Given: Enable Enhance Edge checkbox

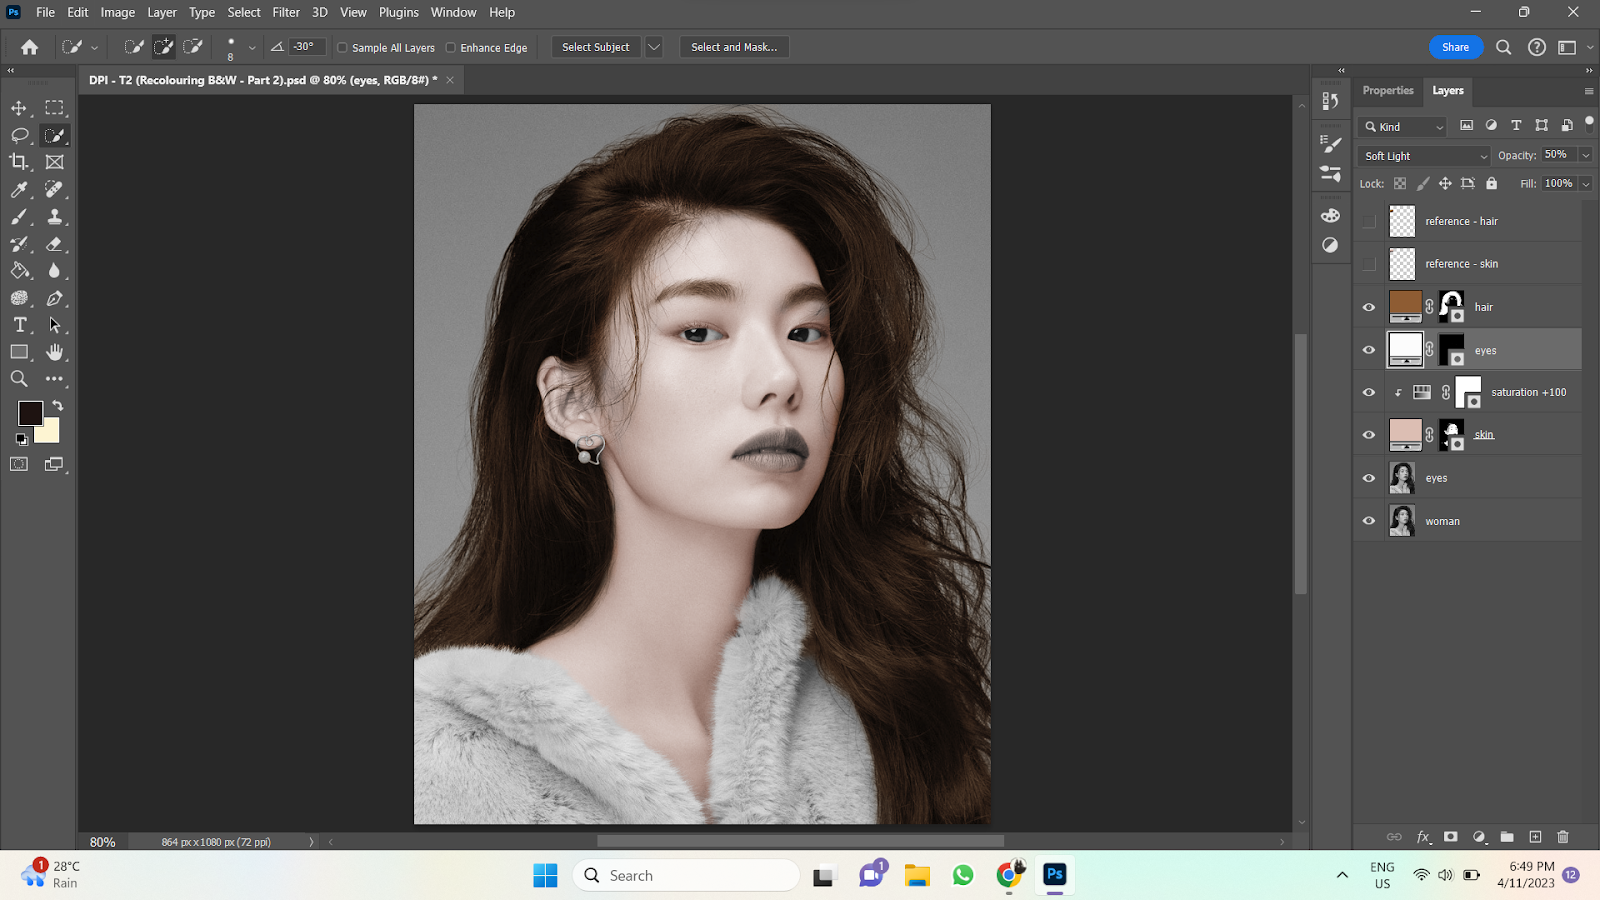Looking at the screenshot, I should [450, 47].
